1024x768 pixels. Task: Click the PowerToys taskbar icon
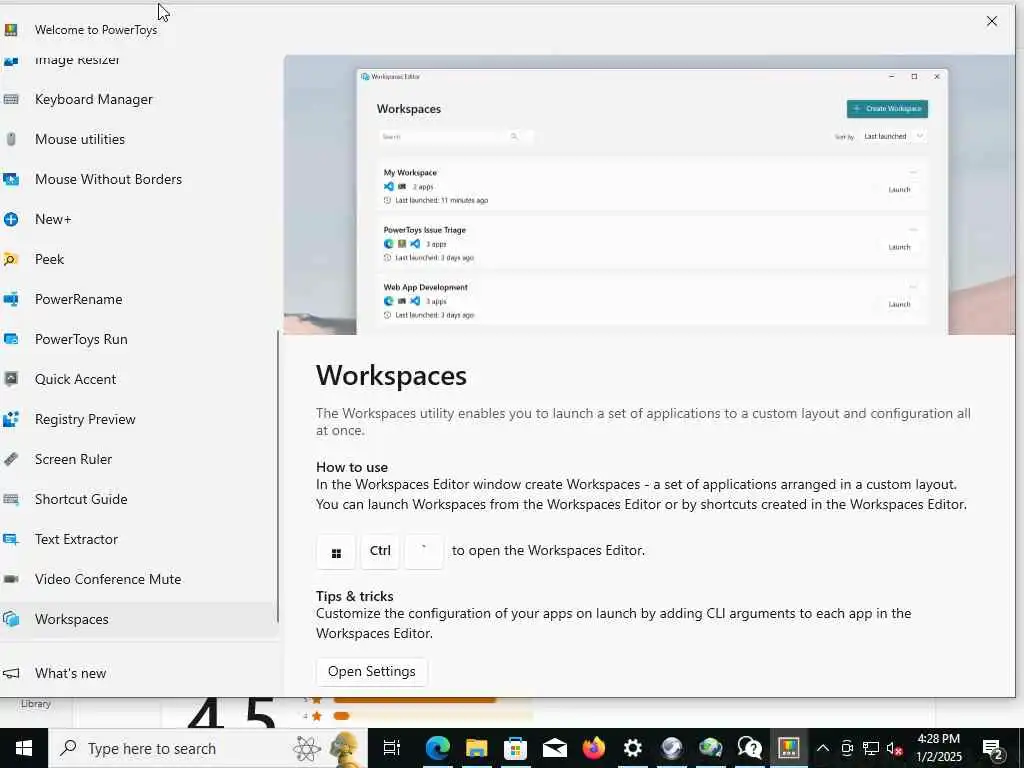coord(788,748)
